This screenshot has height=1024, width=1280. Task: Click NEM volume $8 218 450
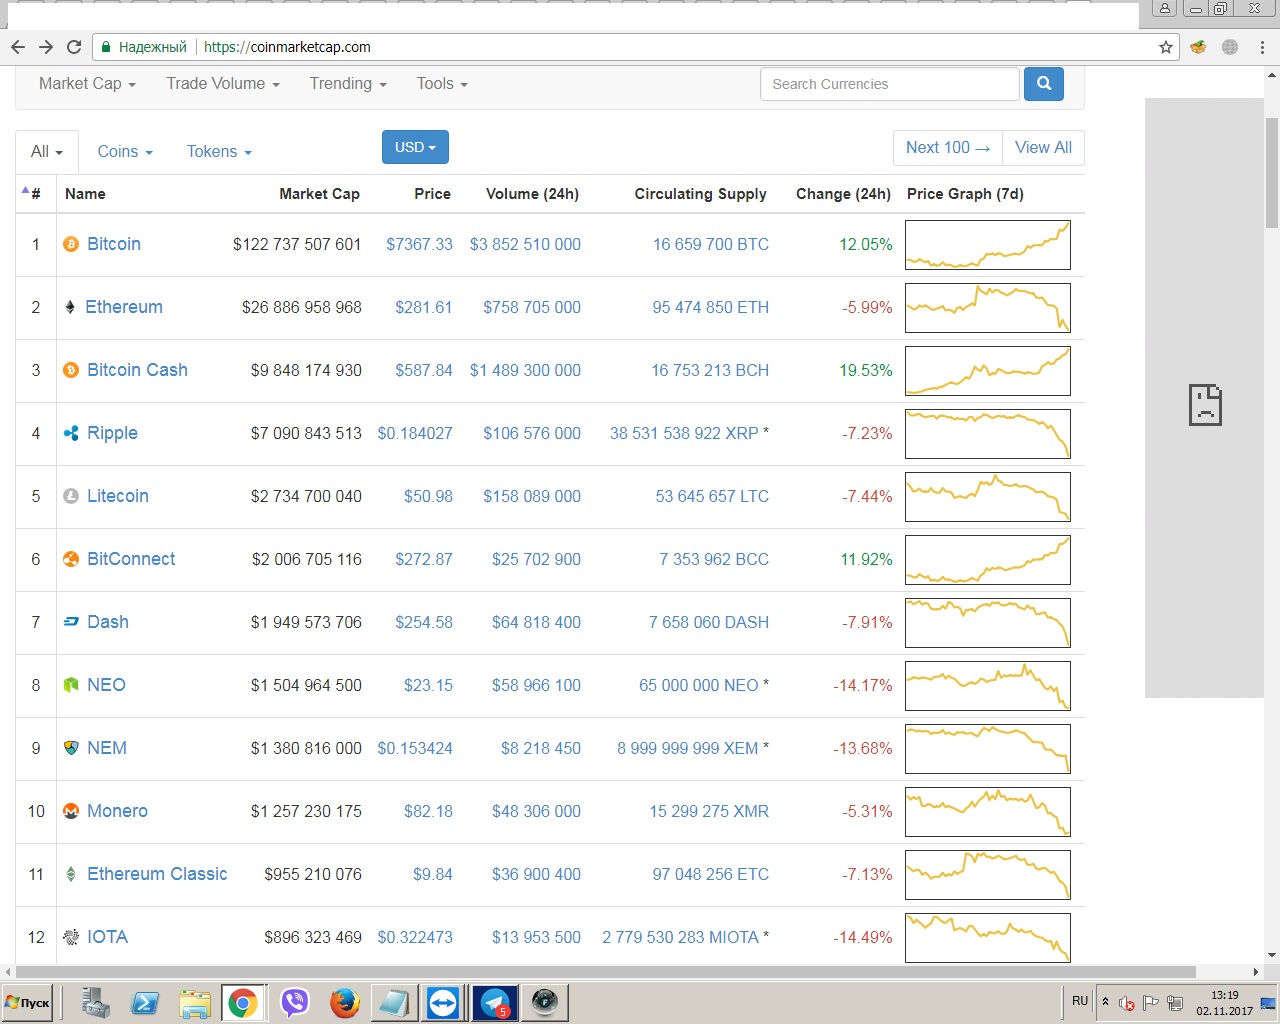541,748
